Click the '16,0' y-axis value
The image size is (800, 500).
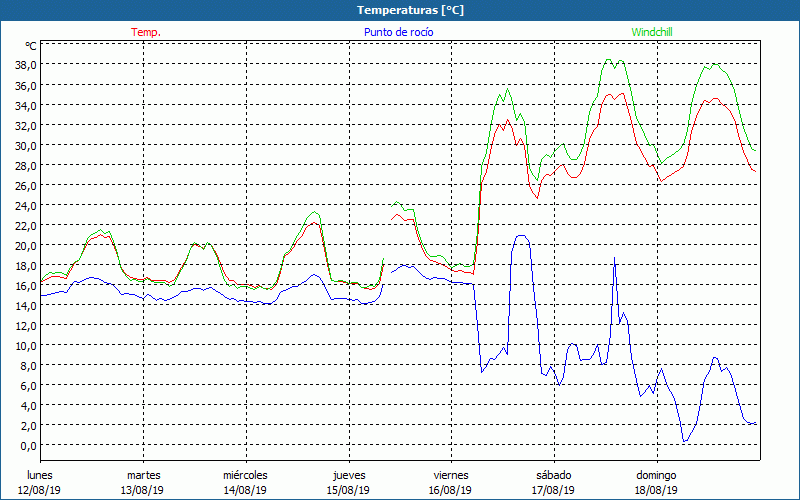[27, 286]
